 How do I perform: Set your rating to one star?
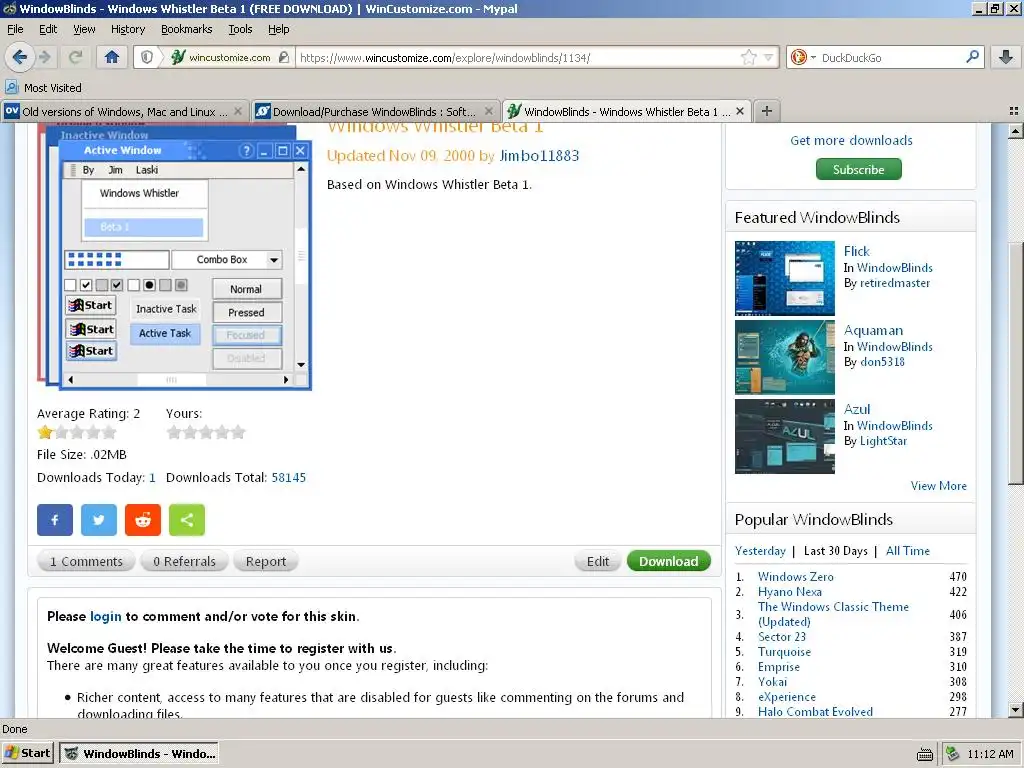coord(174,432)
